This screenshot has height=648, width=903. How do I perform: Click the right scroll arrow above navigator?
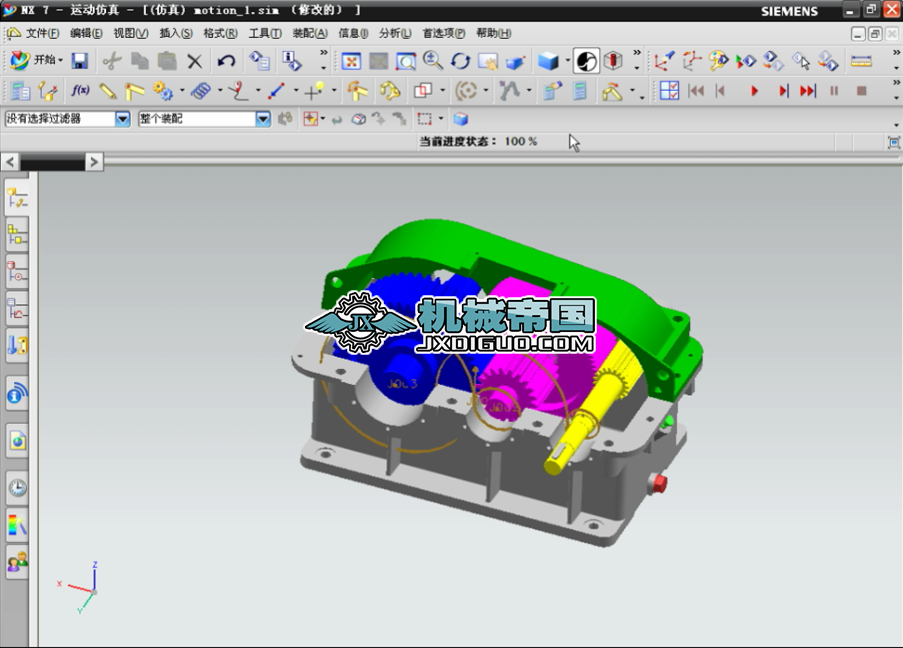click(94, 161)
